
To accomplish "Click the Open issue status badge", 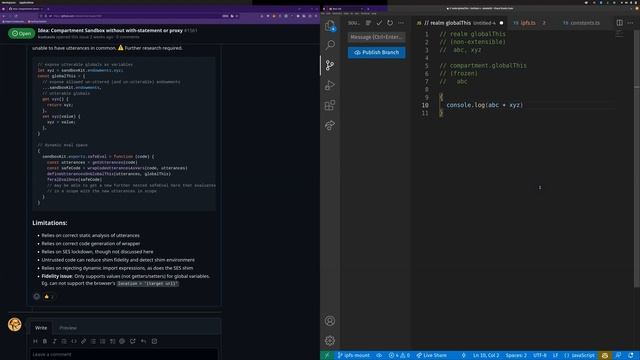I will (x=22, y=33).
